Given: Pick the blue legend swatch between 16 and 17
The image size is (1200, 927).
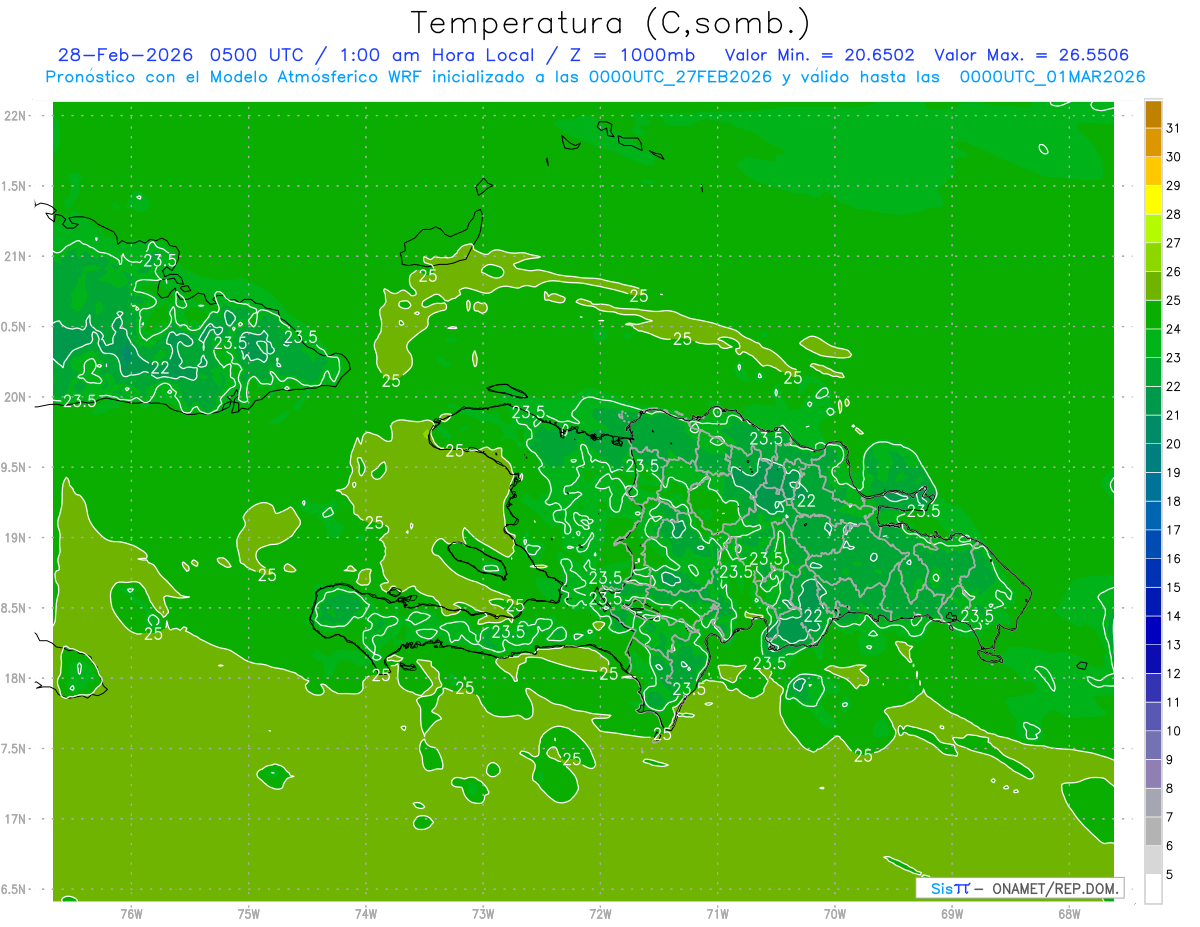Looking at the screenshot, I should 1153,545.
